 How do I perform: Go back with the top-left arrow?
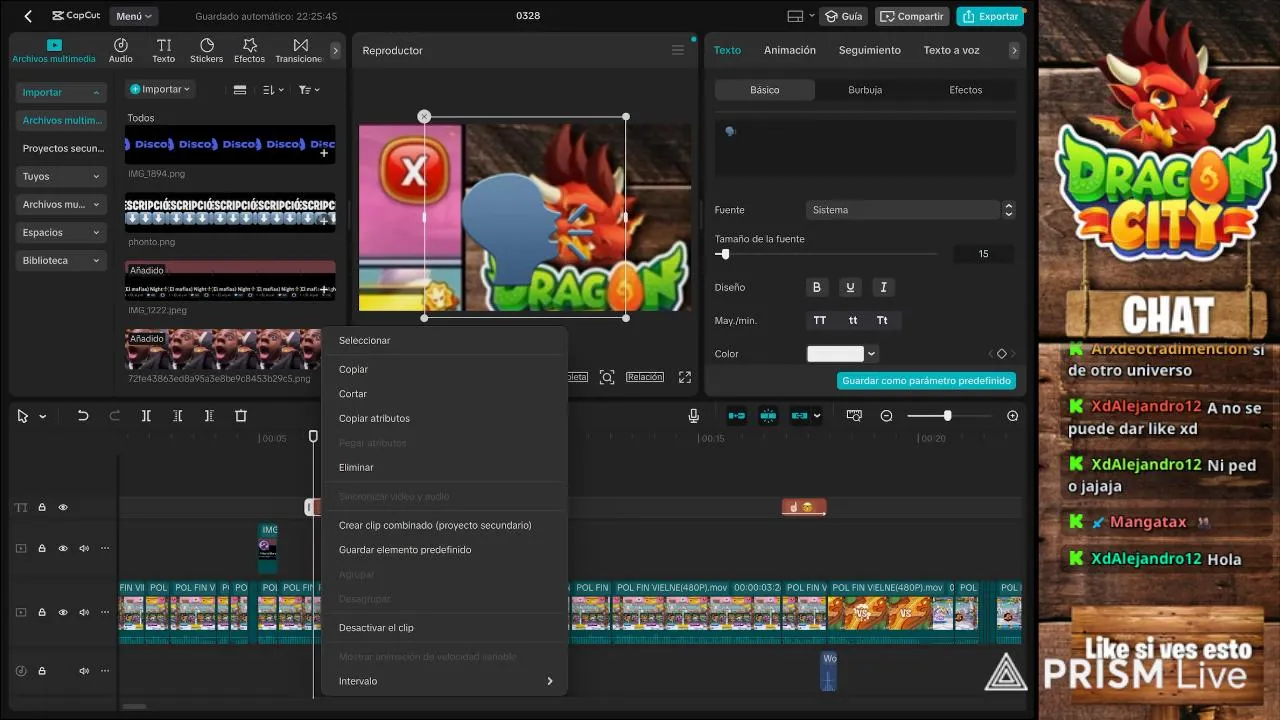click(x=28, y=16)
